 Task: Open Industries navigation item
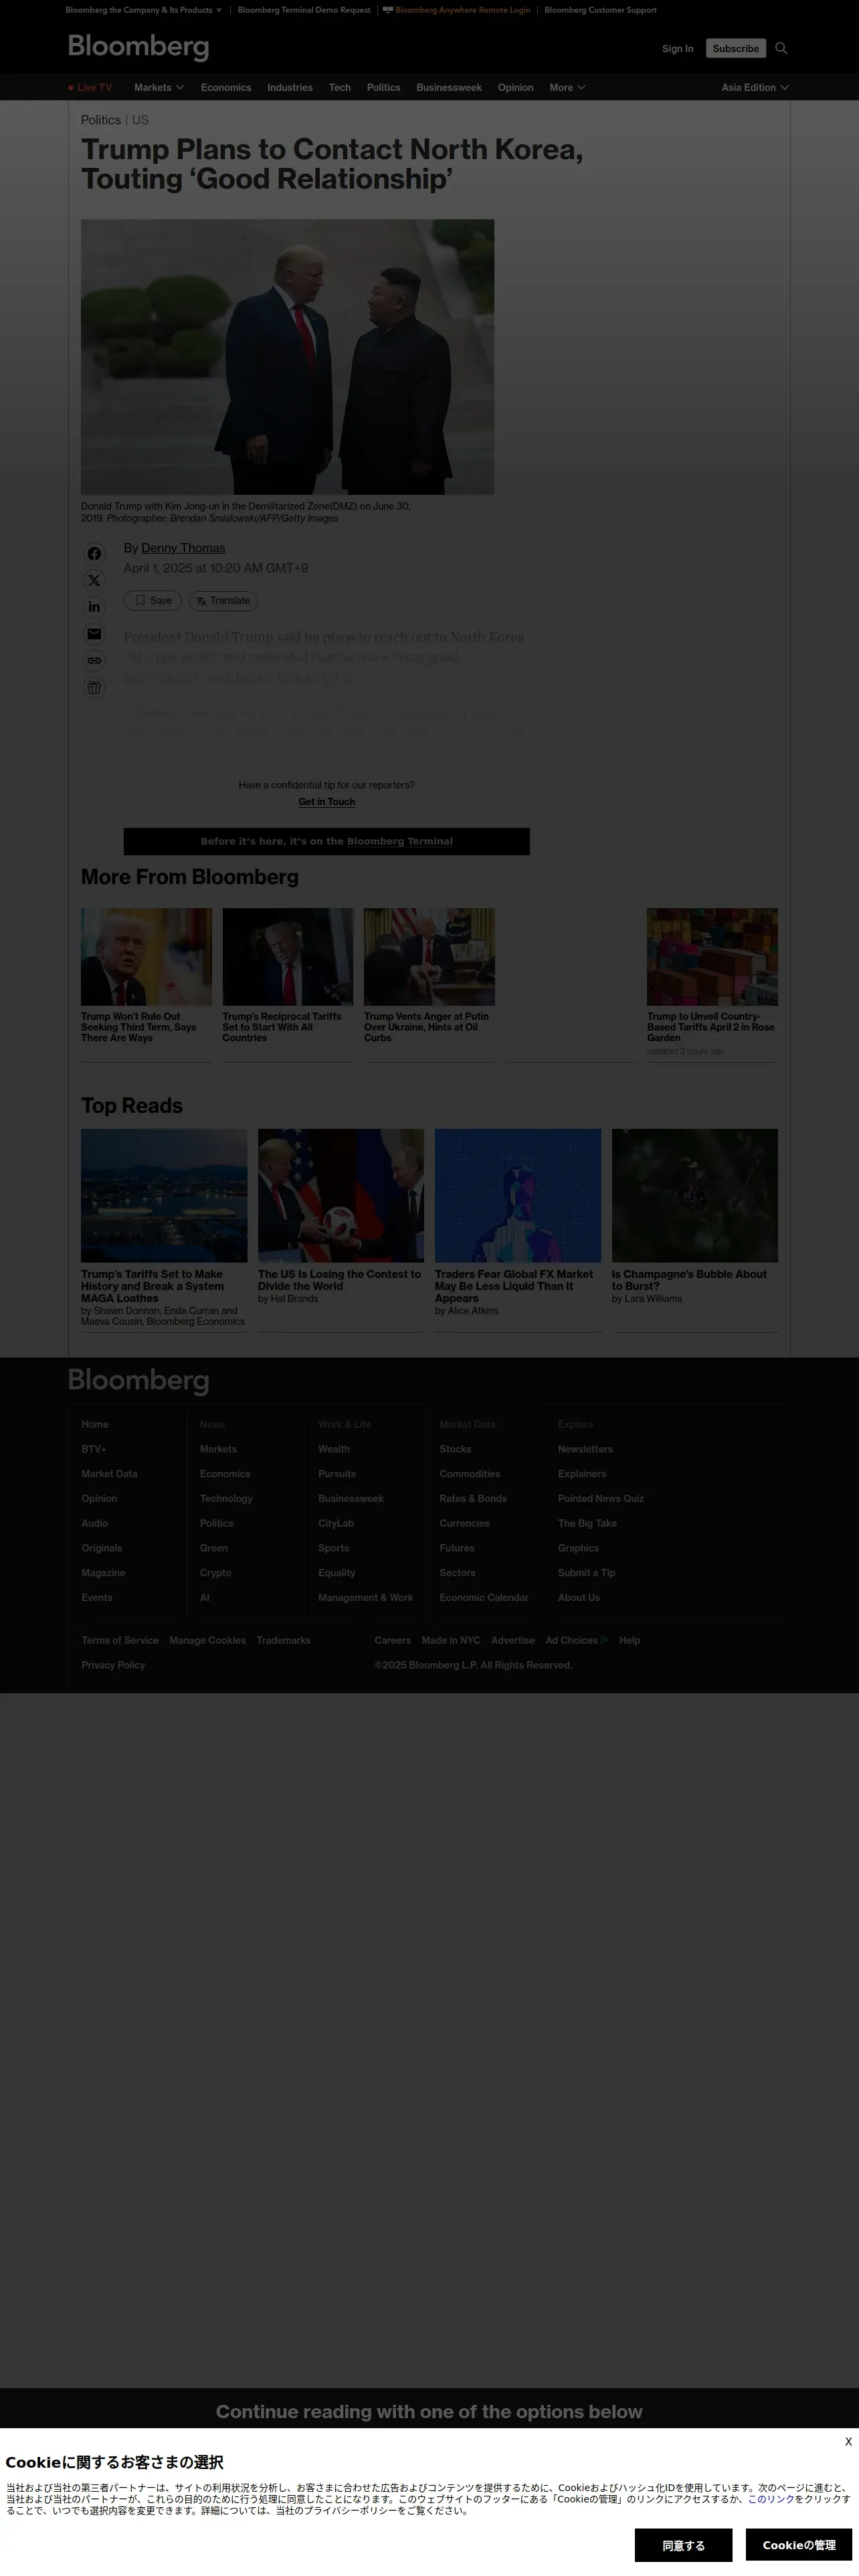coord(290,88)
